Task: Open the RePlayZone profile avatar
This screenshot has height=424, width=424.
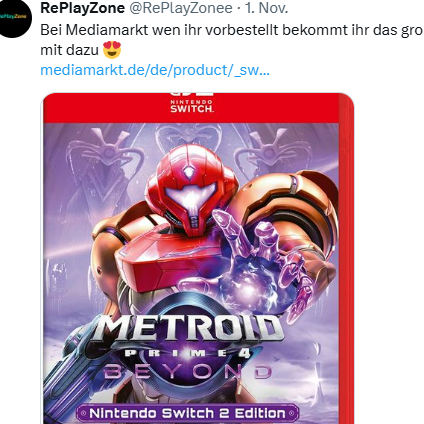Action: pyautogui.click(x=16, y=19)
